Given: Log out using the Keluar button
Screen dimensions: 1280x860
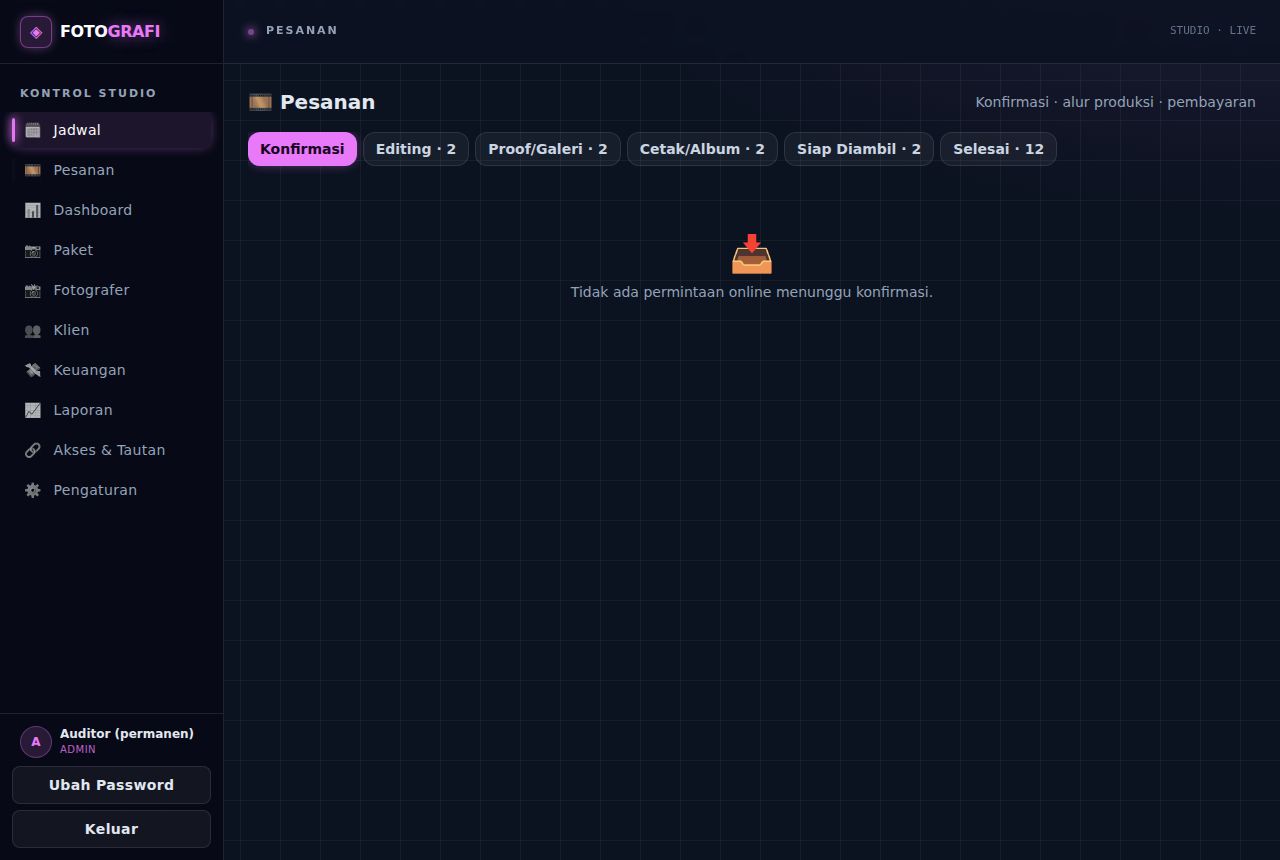Looking at the screenshot, I should (x=111, y=829).
